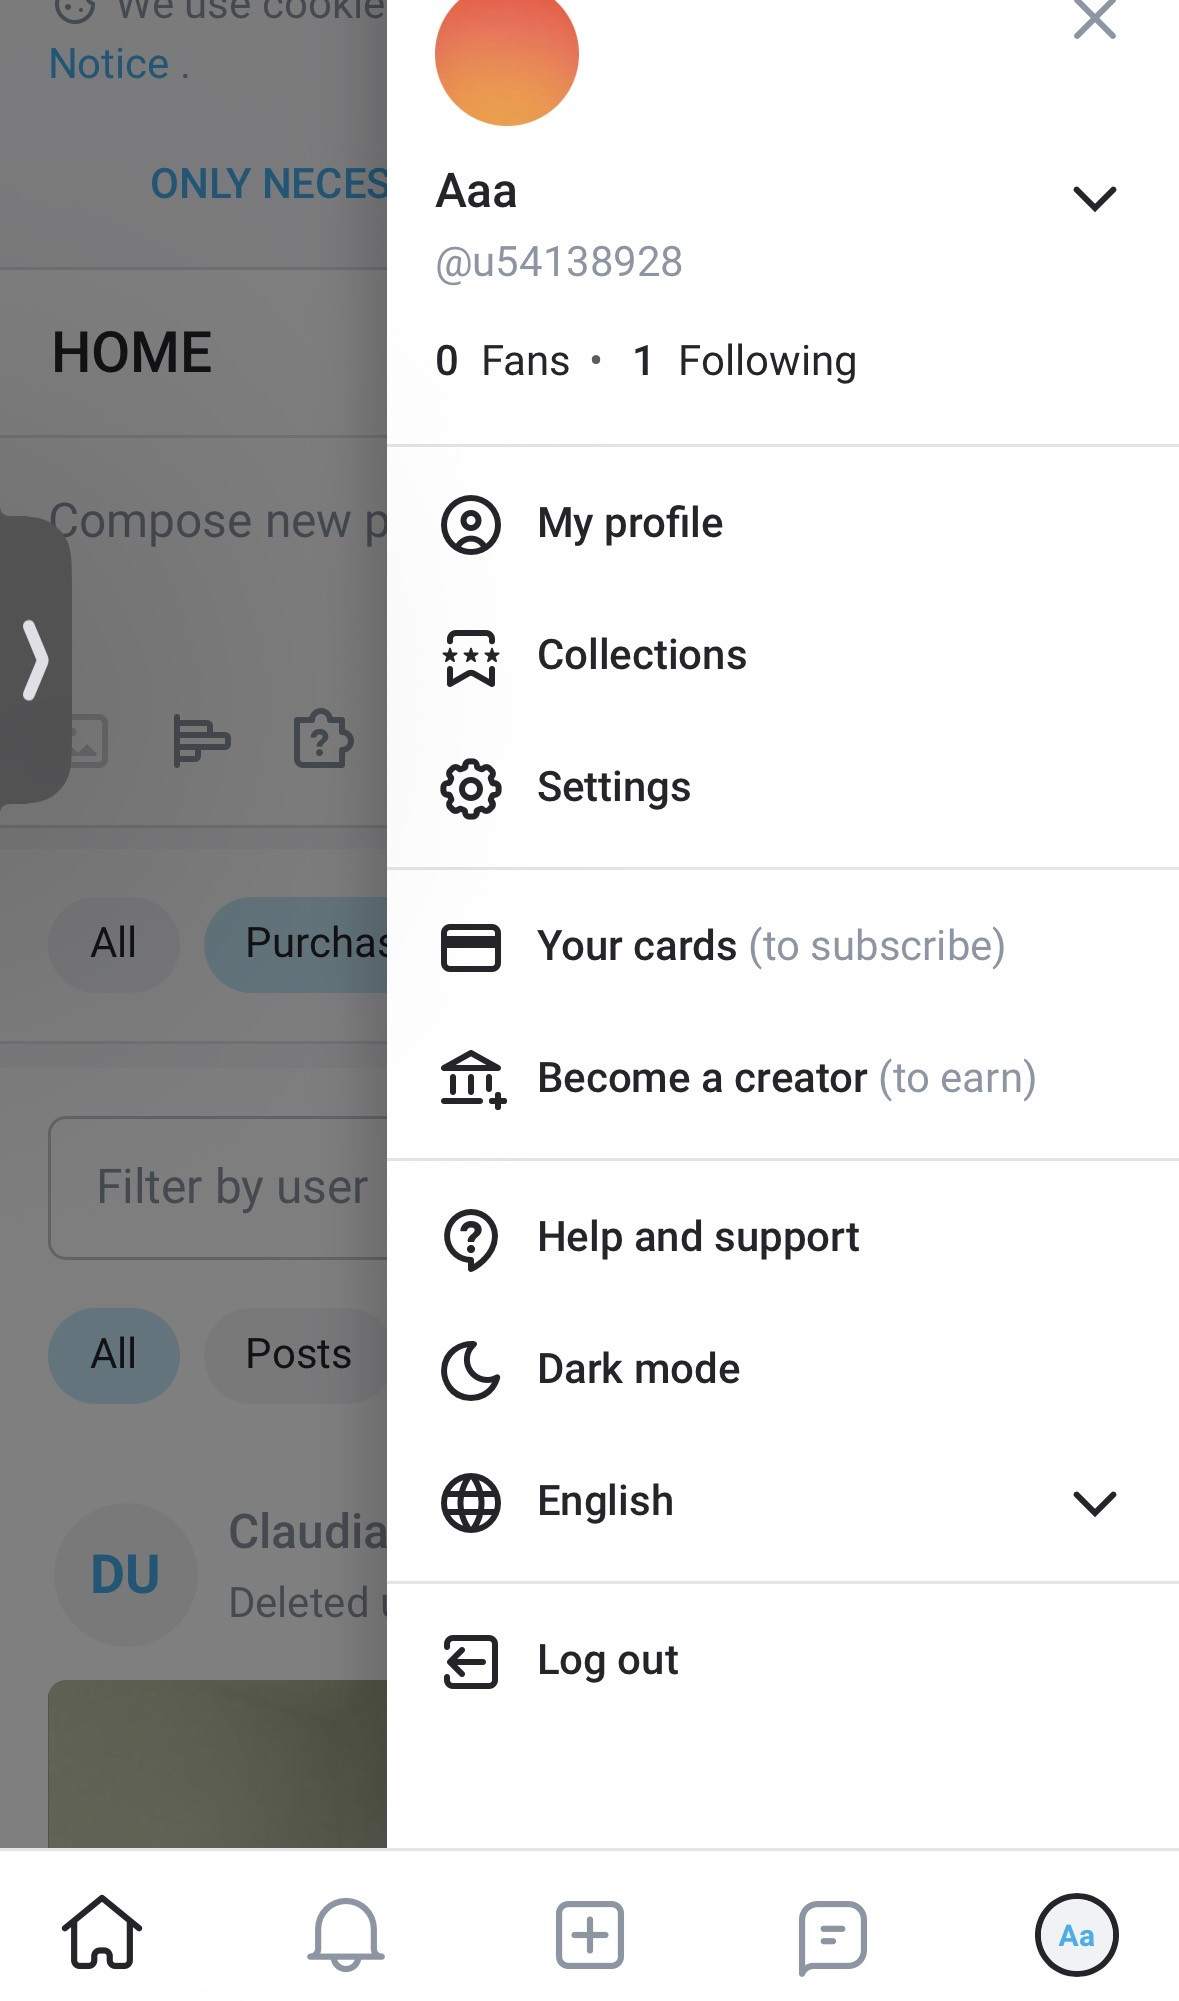Viewport: 1179px width, 2001px height.
Task: Tap the orange profile avatar picture
Action: click(x=507, y=55)
